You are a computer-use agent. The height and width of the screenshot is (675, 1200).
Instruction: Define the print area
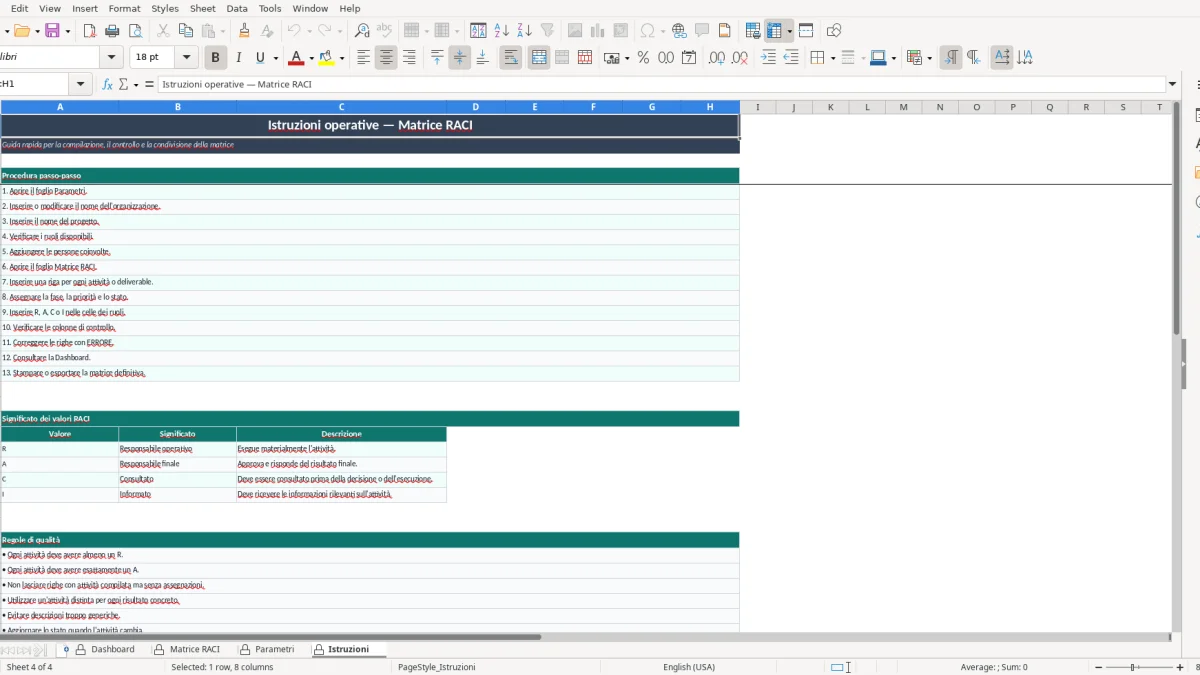click(753, 31)
